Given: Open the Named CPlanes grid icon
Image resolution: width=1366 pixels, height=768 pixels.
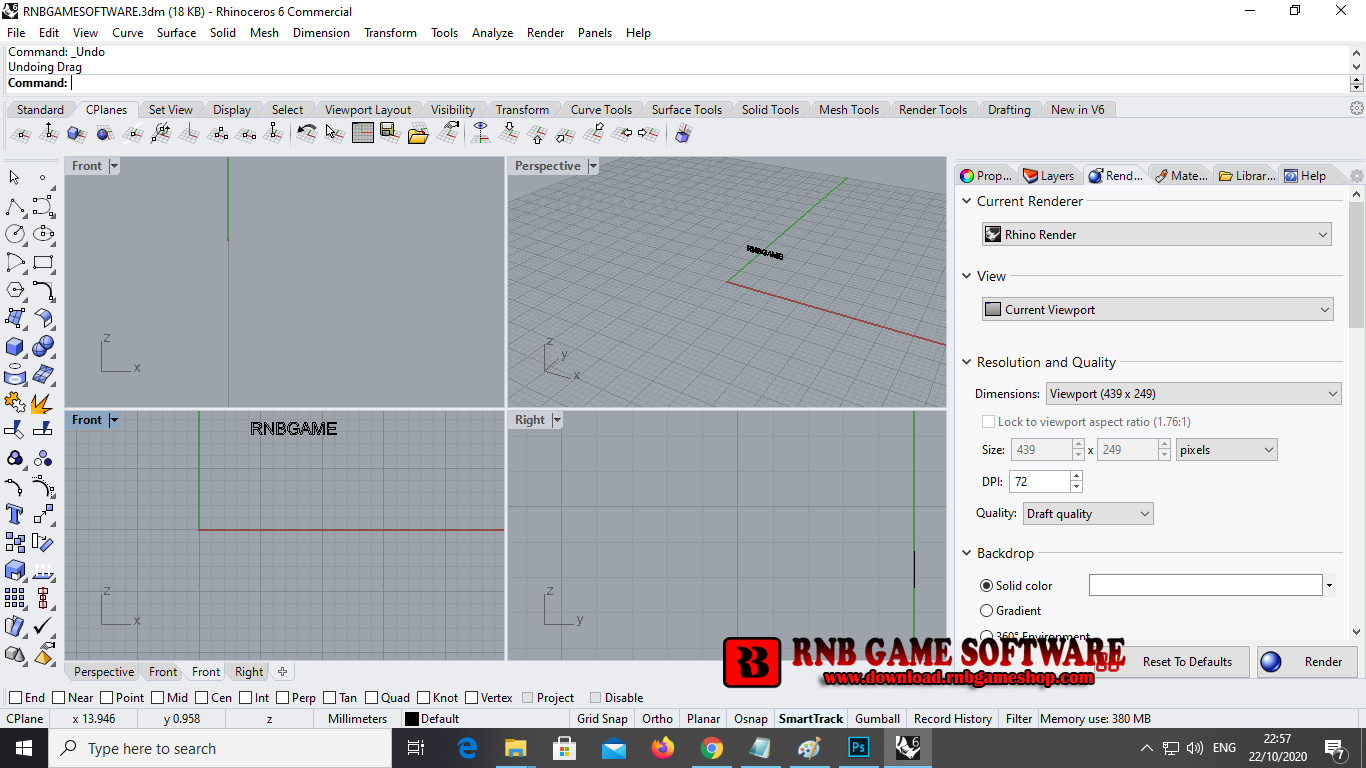Looking at the screenshot, I should click(x=363, y=132).
